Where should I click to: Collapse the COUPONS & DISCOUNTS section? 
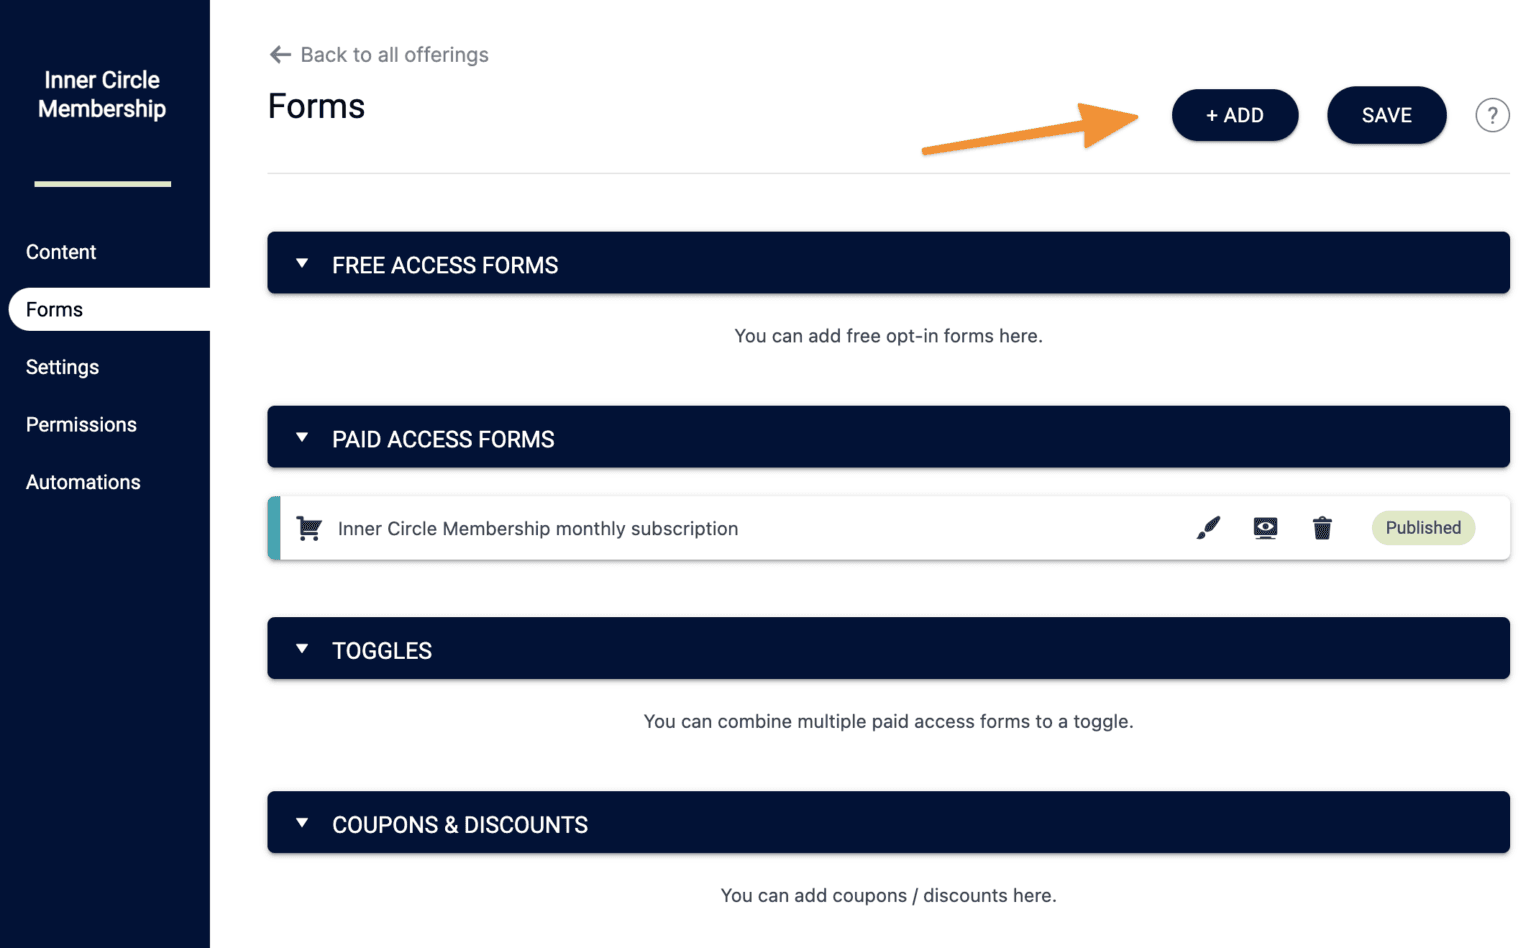tap(302, 822)
